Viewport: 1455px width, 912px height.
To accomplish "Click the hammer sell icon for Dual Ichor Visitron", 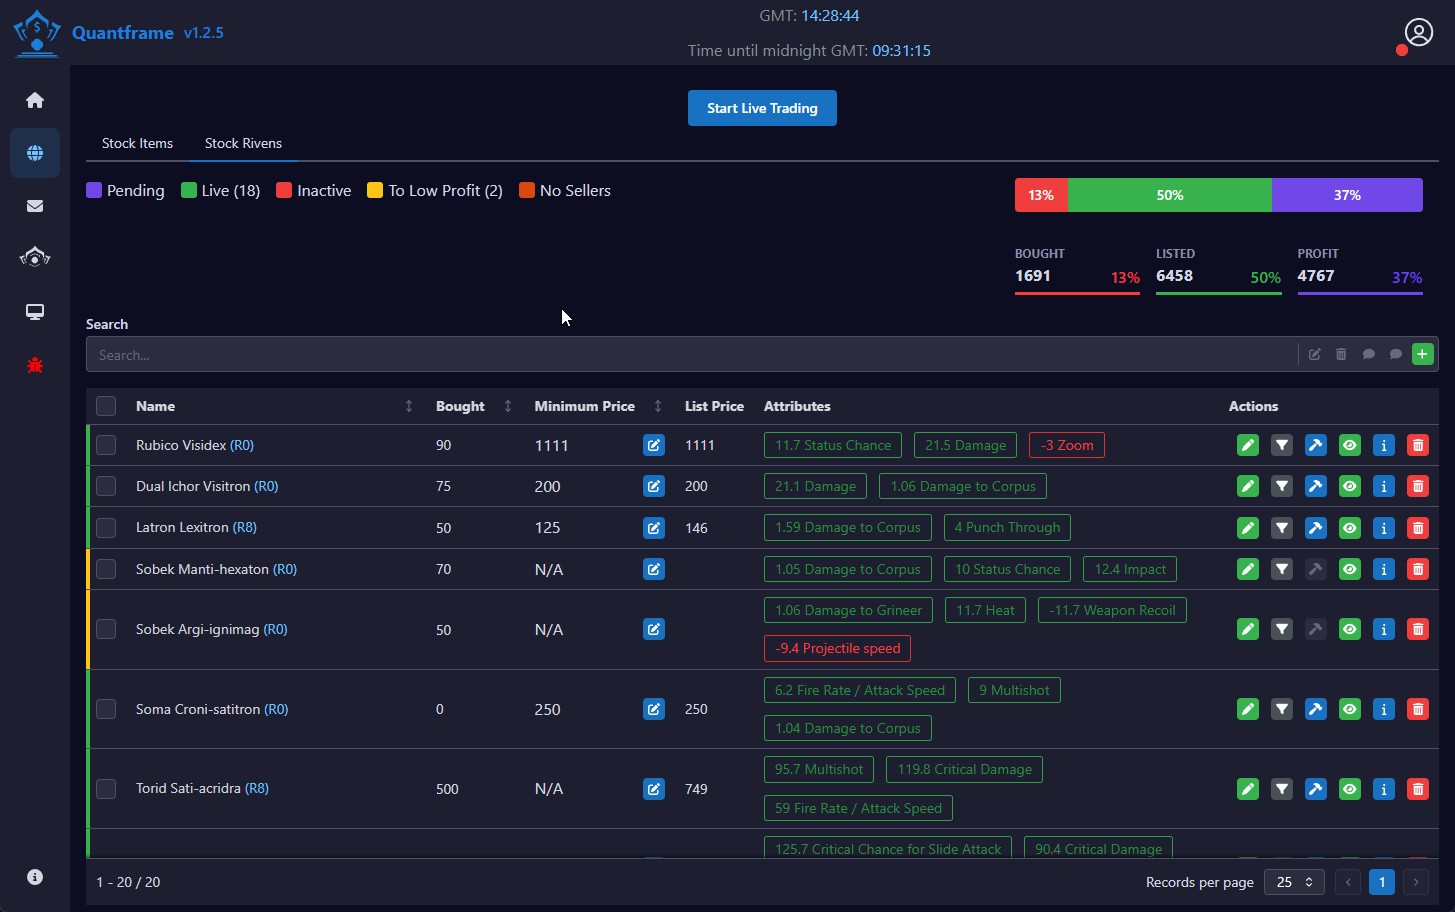I will point(1316,486).
